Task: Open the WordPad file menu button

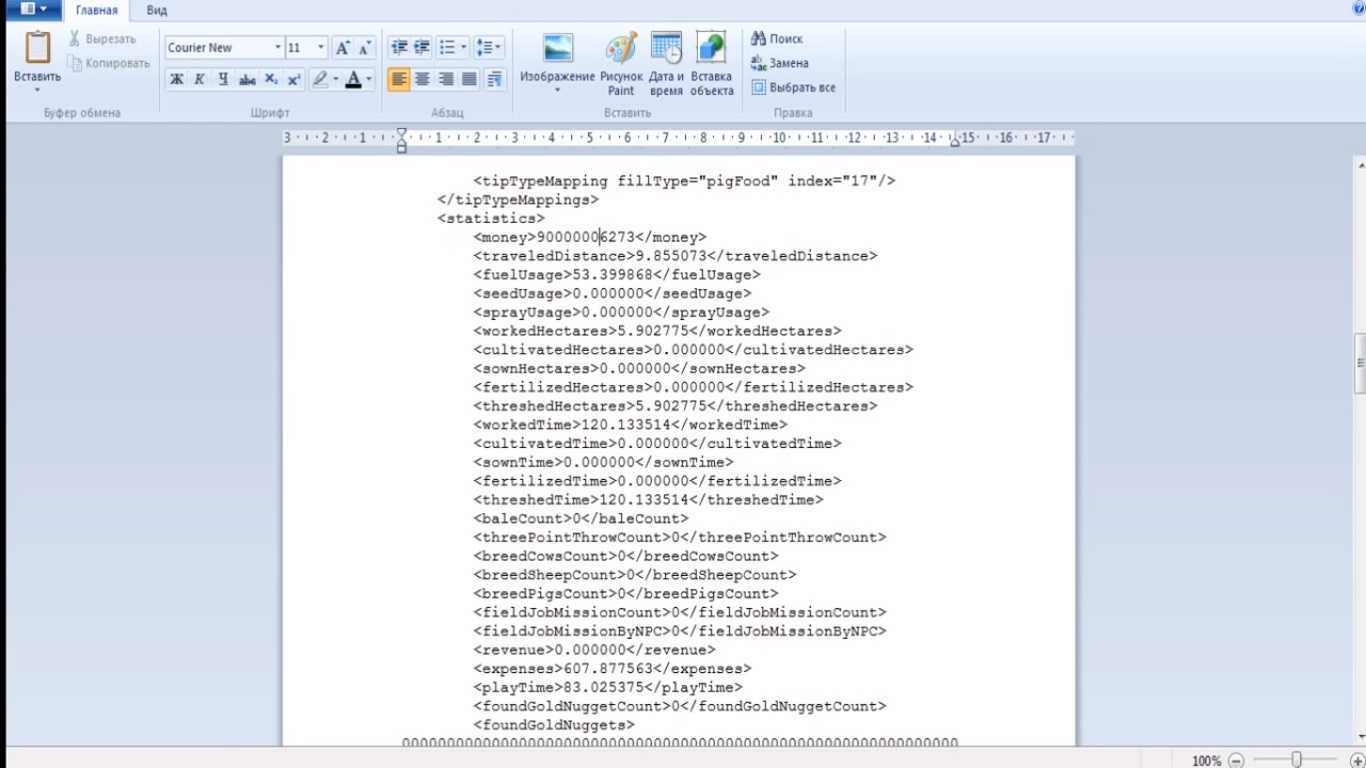Action: point(33,9)
